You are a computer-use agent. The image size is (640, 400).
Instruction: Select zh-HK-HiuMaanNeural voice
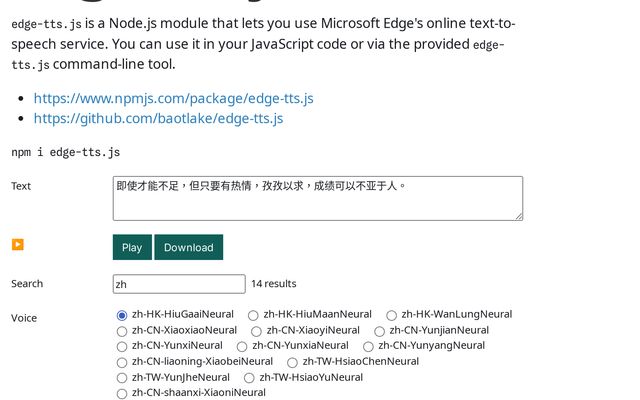click(x=253, y=315)
